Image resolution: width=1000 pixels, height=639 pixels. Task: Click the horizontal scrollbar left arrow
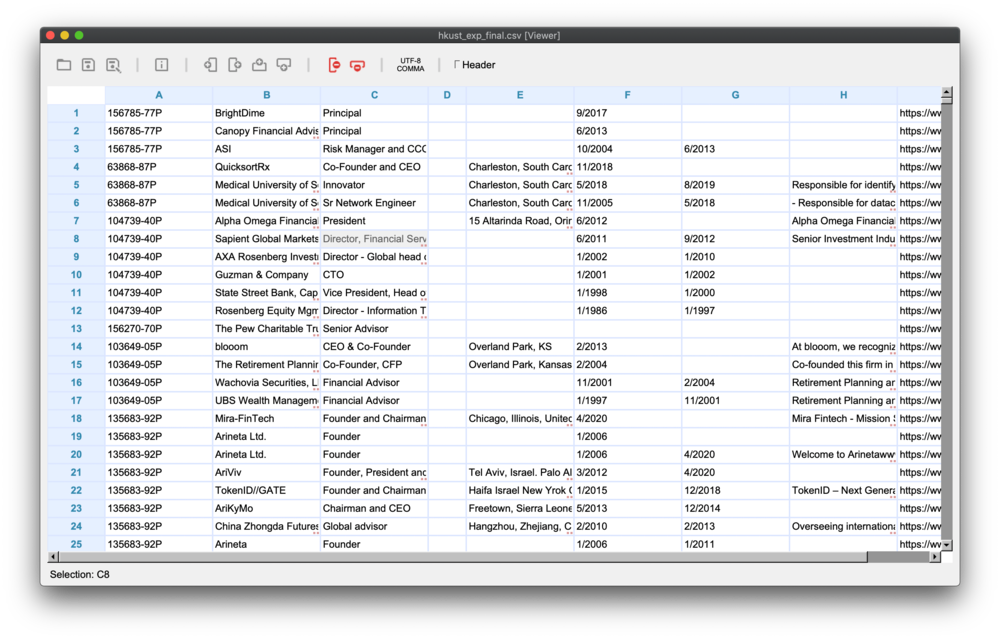[53, 557]
